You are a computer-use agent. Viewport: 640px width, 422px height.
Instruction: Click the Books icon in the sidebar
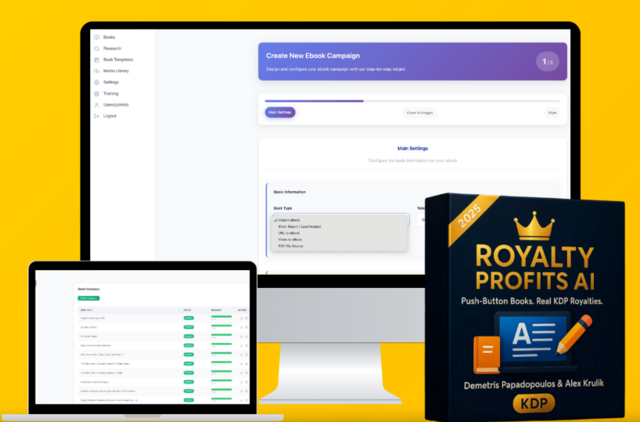pos(97,37)
